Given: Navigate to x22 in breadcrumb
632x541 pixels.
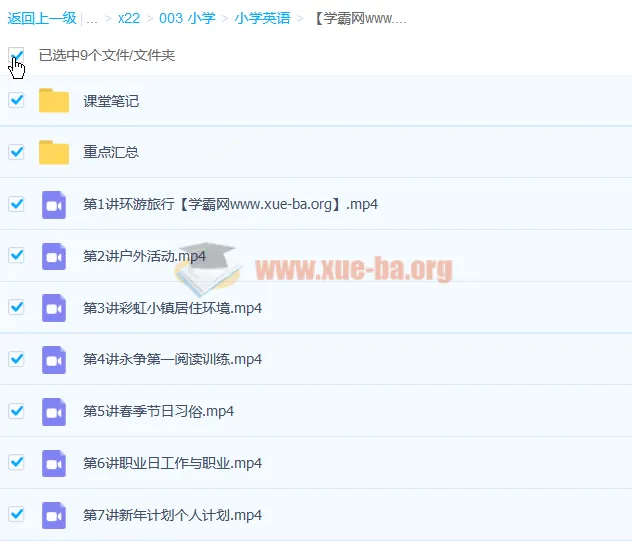Looking at the screenshot, I should pos(129,18).
